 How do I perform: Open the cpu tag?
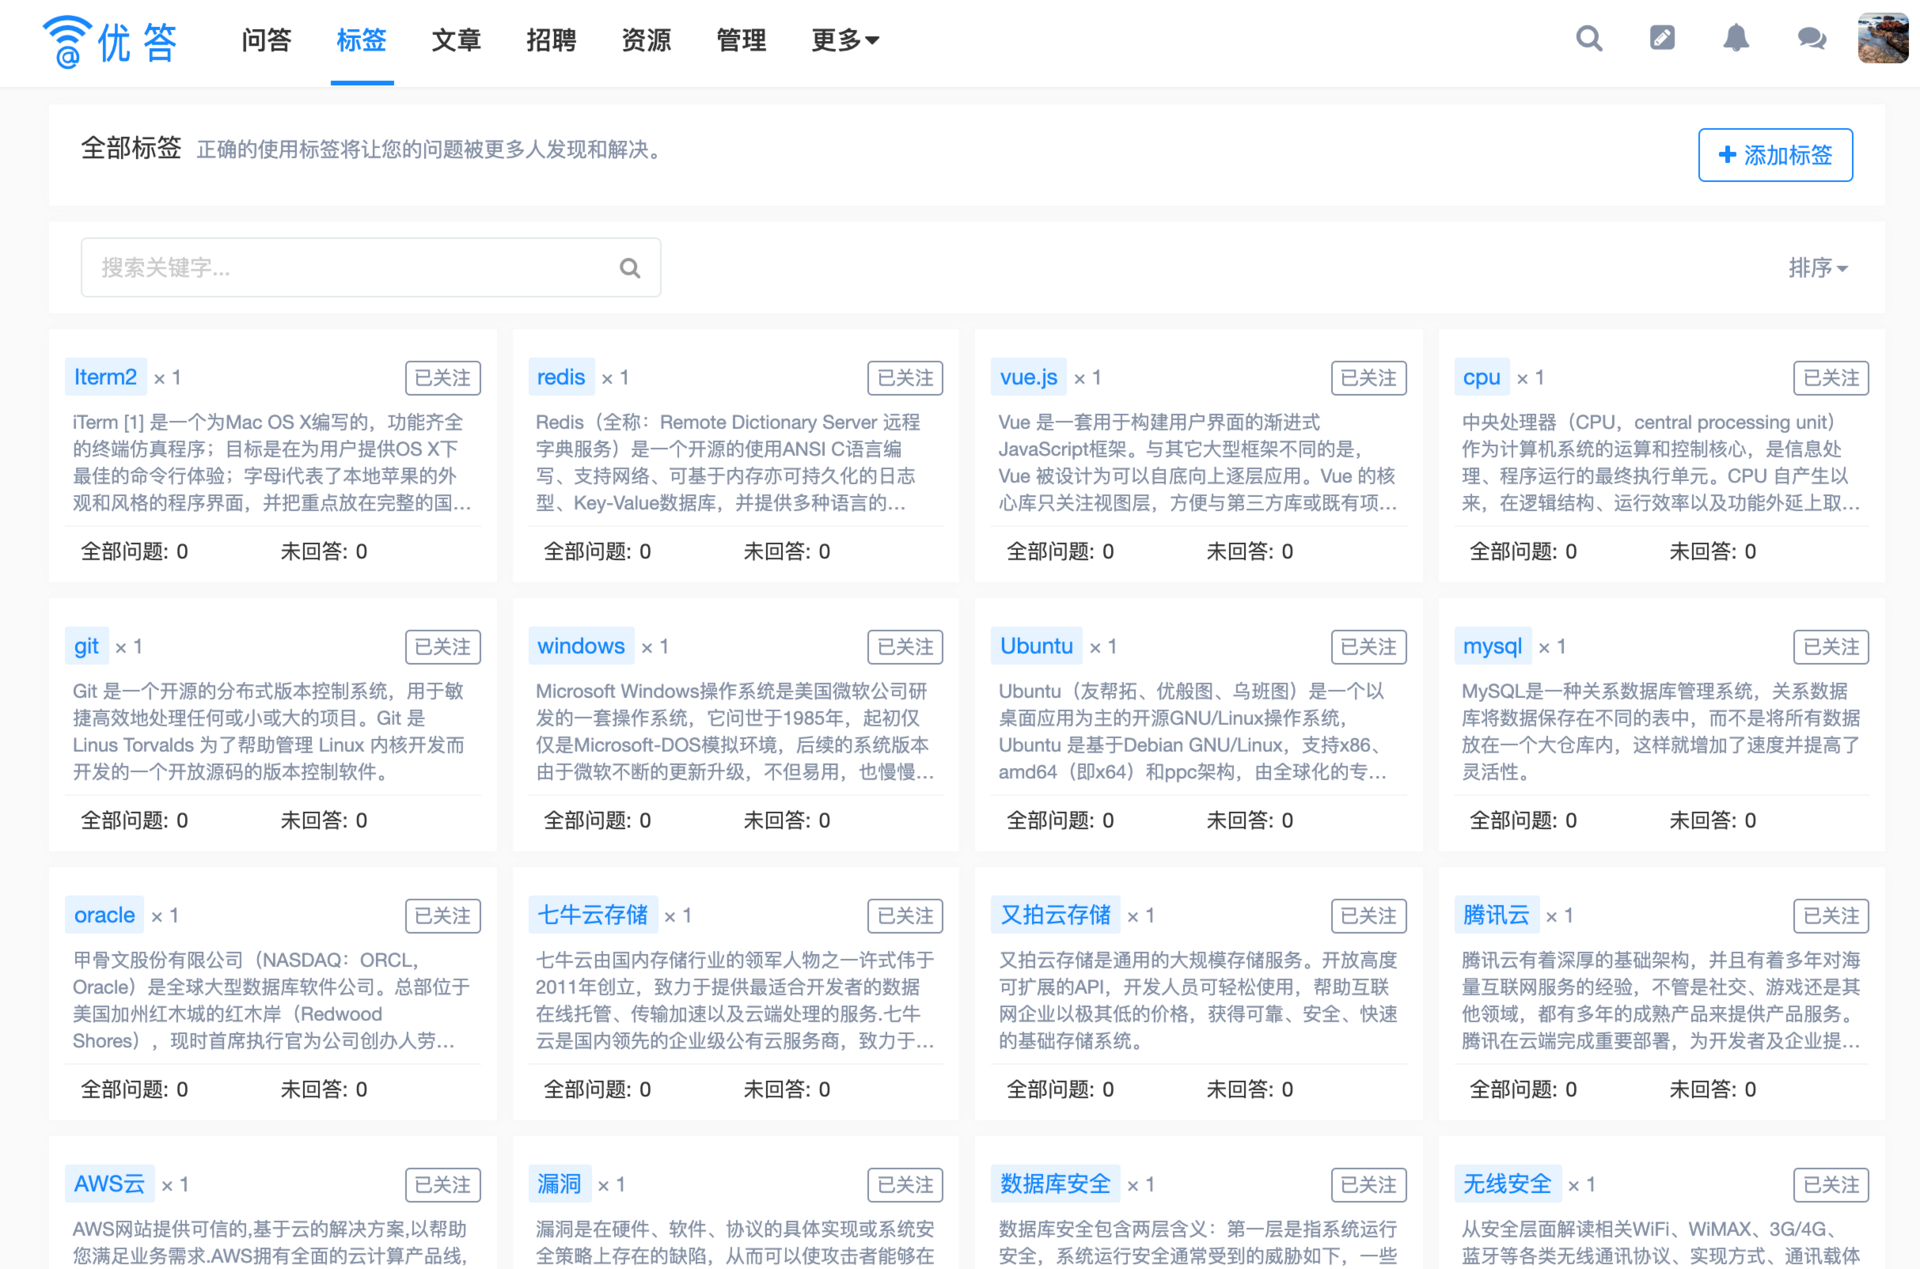(1482, 377)
